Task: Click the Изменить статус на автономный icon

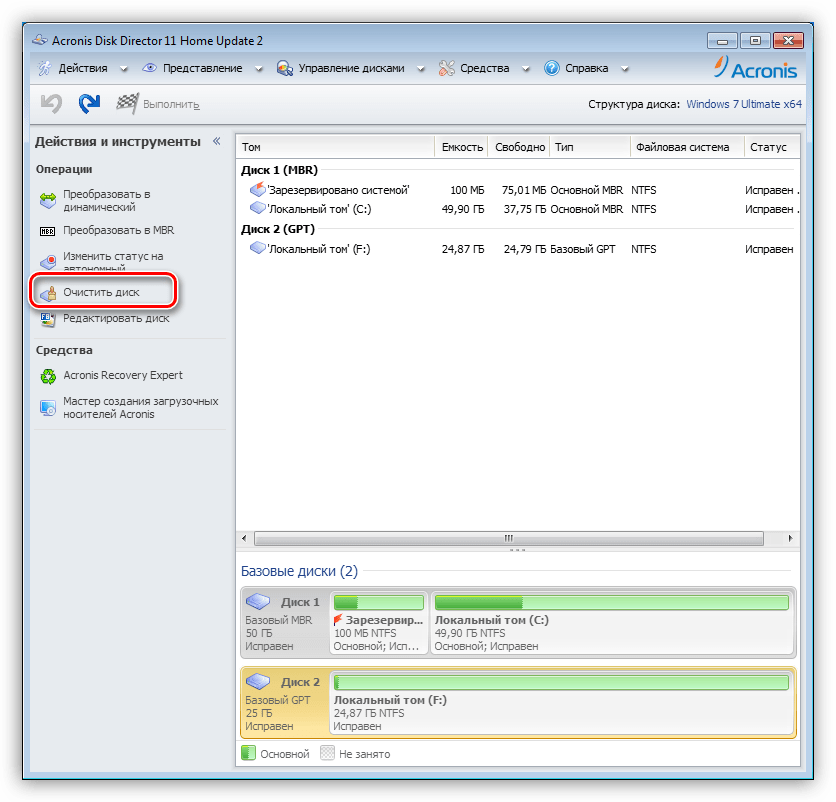Action: pos(48,261)
